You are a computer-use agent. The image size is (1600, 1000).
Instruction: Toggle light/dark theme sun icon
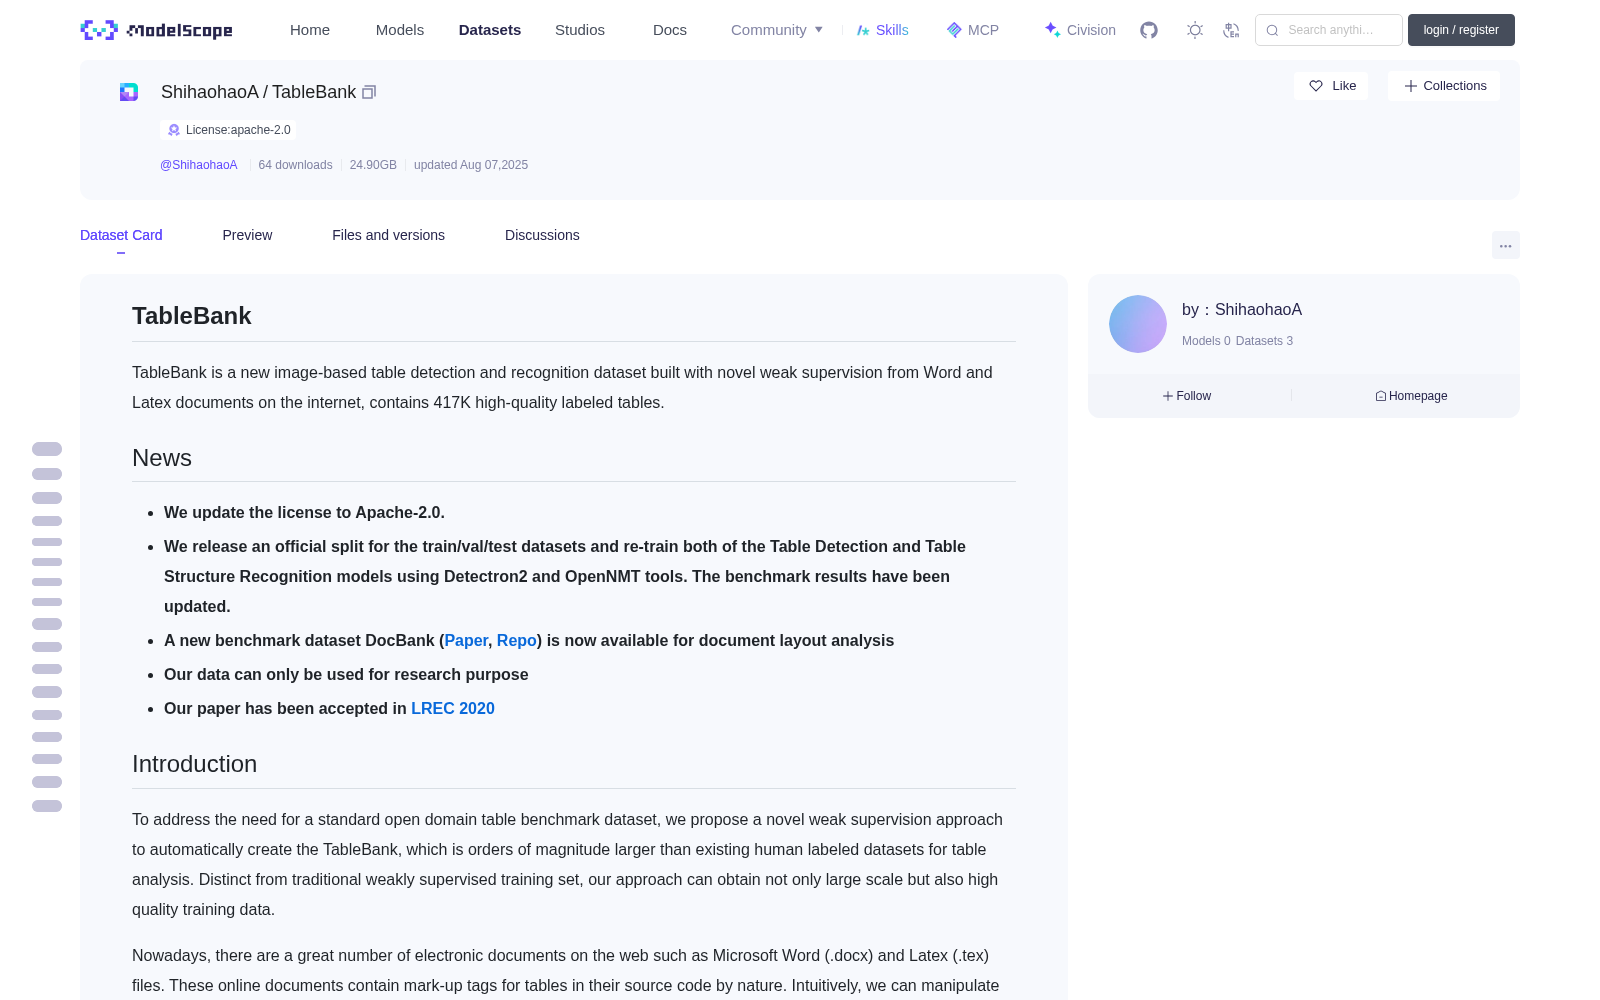pos(1195,30)
